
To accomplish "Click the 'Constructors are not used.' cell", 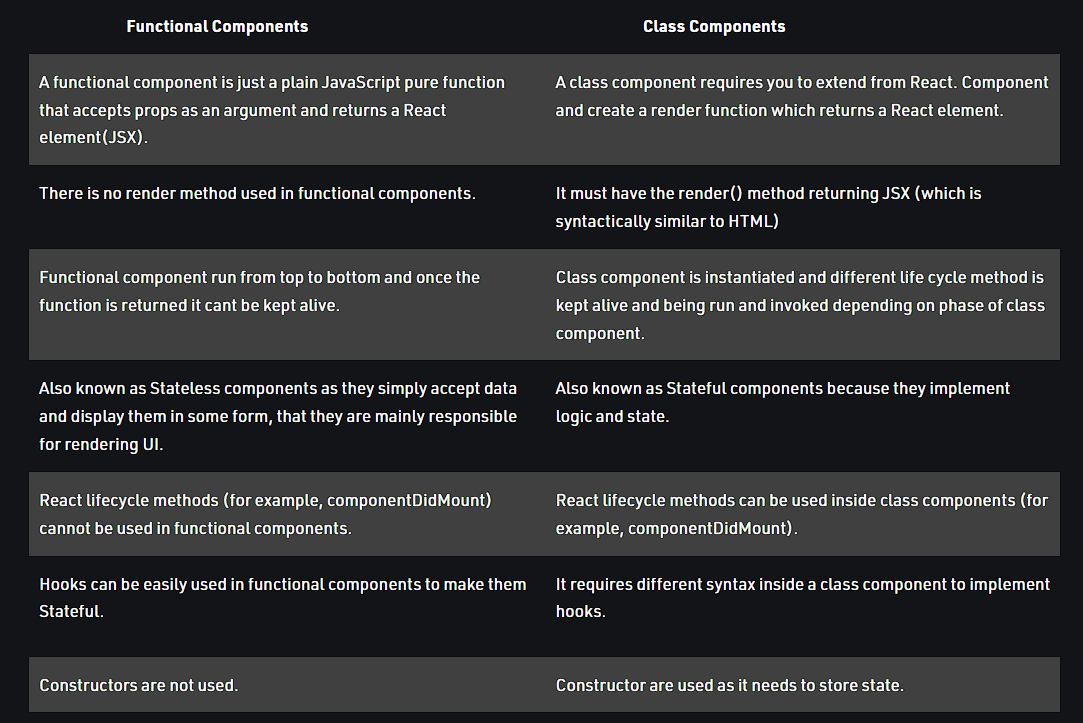I will pyautogui.click(x=287, y=684).
